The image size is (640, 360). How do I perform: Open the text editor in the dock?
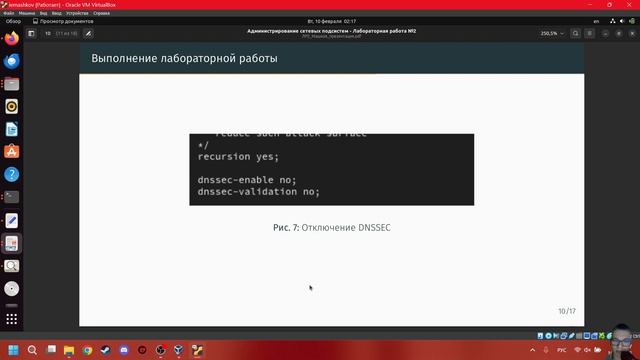coord(11,220)
